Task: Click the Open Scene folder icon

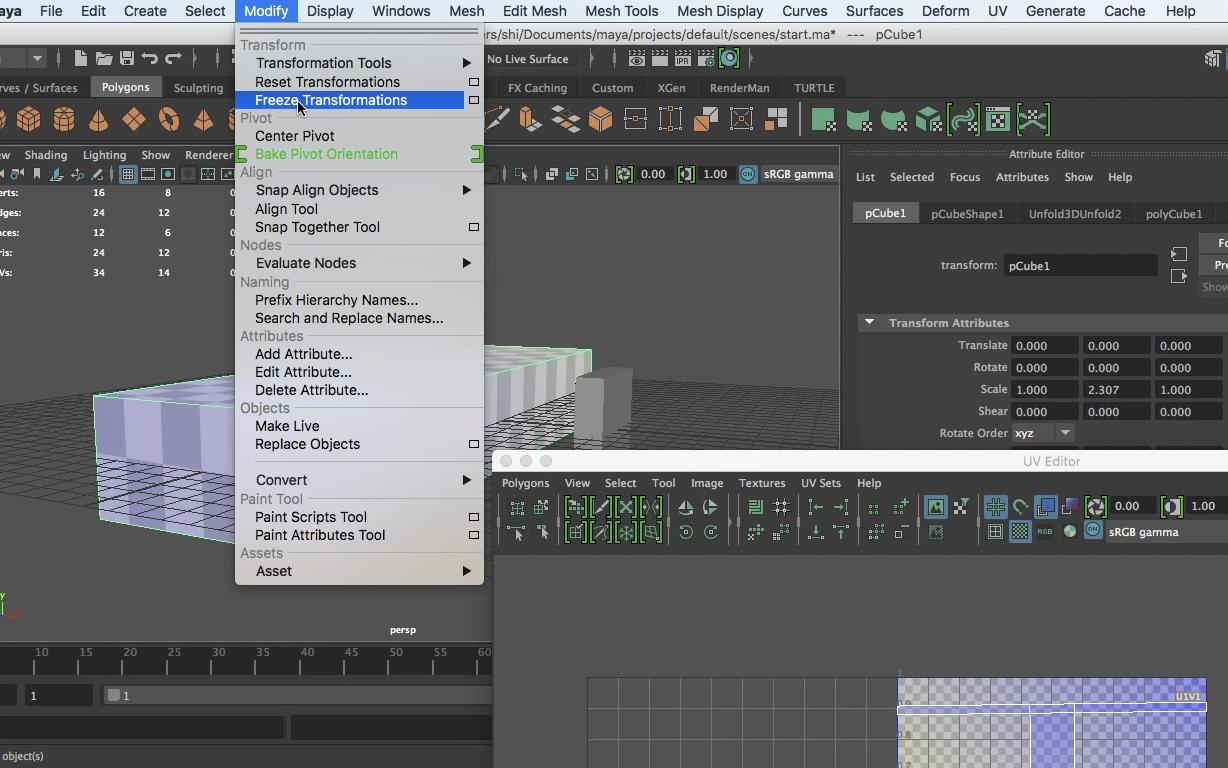Action: tap(104, 59)
